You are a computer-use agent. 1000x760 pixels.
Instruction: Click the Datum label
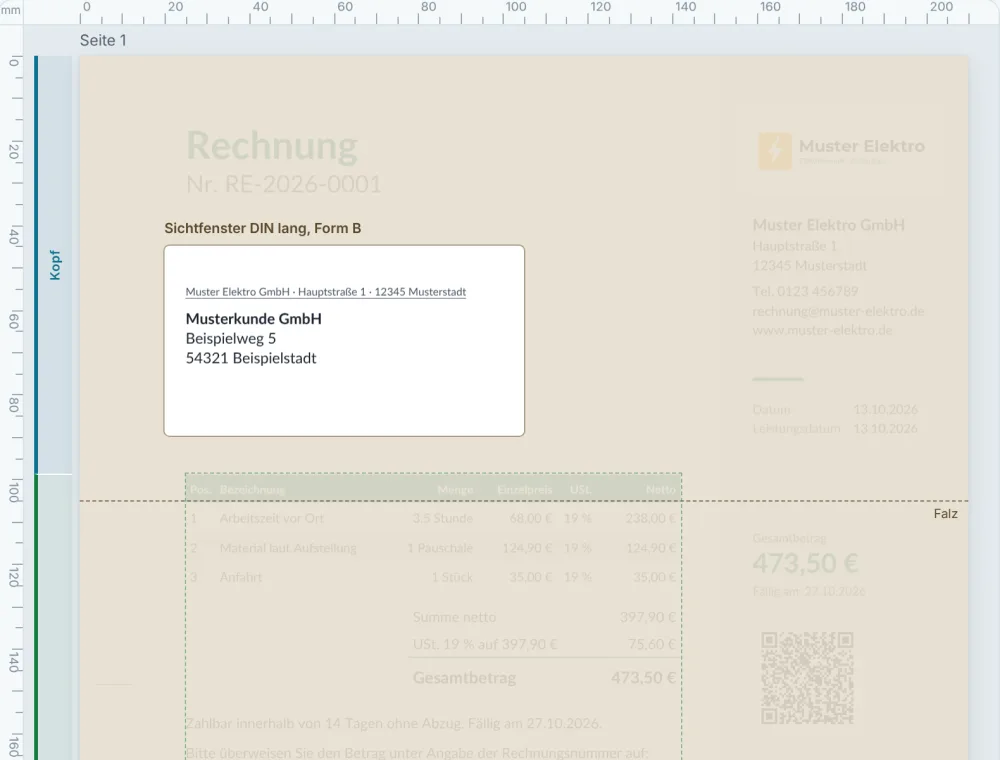(771, 409)
